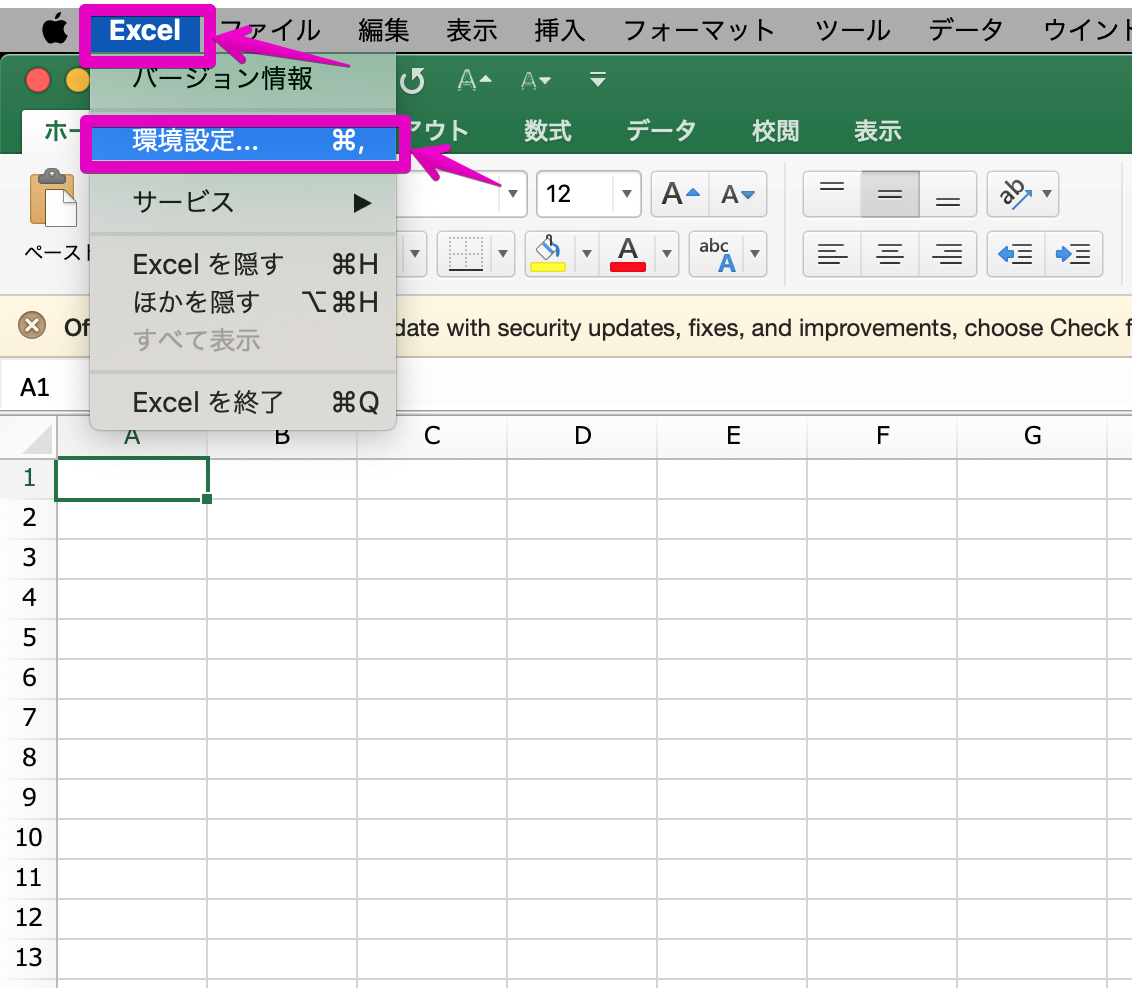The width and height of the screenshot is (1132, 988).
Task: Expand the サービス submenu
Action: [x=243, y=202]
